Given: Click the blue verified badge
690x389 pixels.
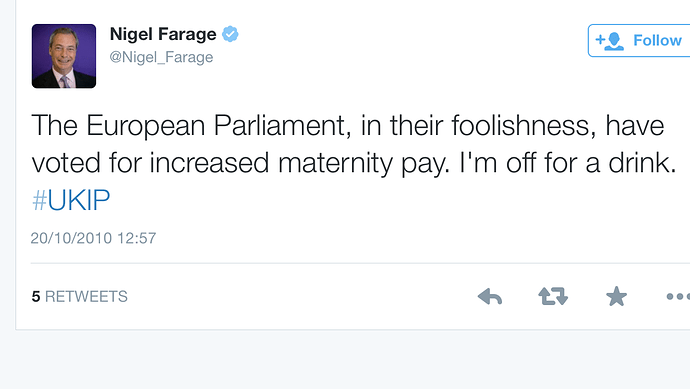Looking at the screenshot, I should pyautogui.click(x=230, y=34).
